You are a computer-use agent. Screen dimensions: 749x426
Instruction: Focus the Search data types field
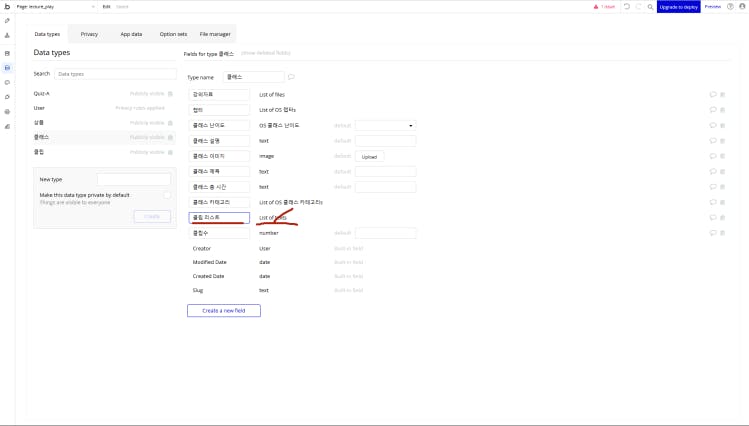(x=115, y=74)
